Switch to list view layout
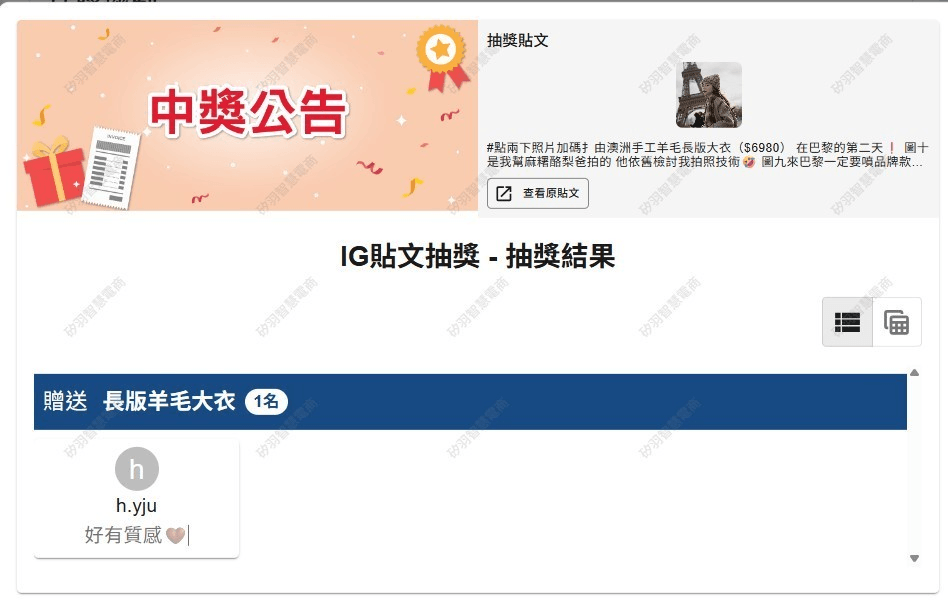This screenshot has height=605, width=948. 847,322
